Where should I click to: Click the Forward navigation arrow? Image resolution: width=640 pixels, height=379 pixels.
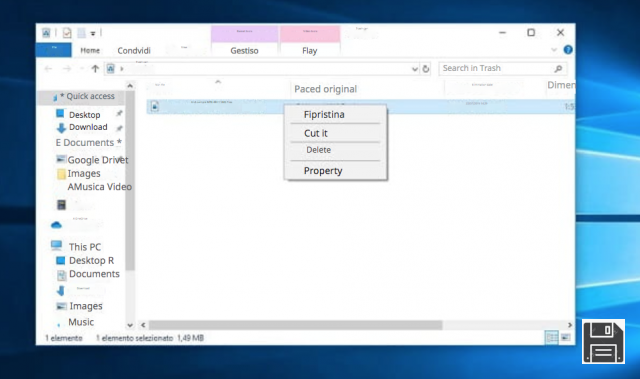(x=67, y=69)
